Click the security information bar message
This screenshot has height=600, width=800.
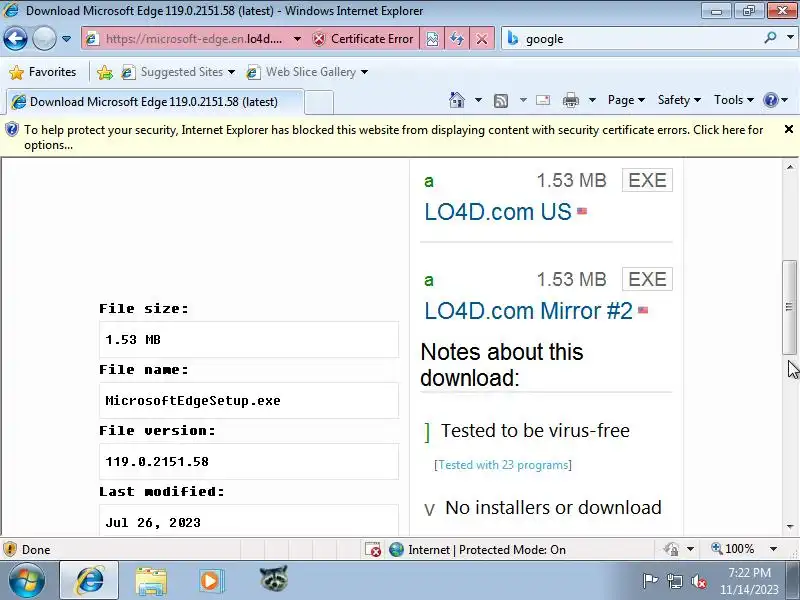[393, 137]
